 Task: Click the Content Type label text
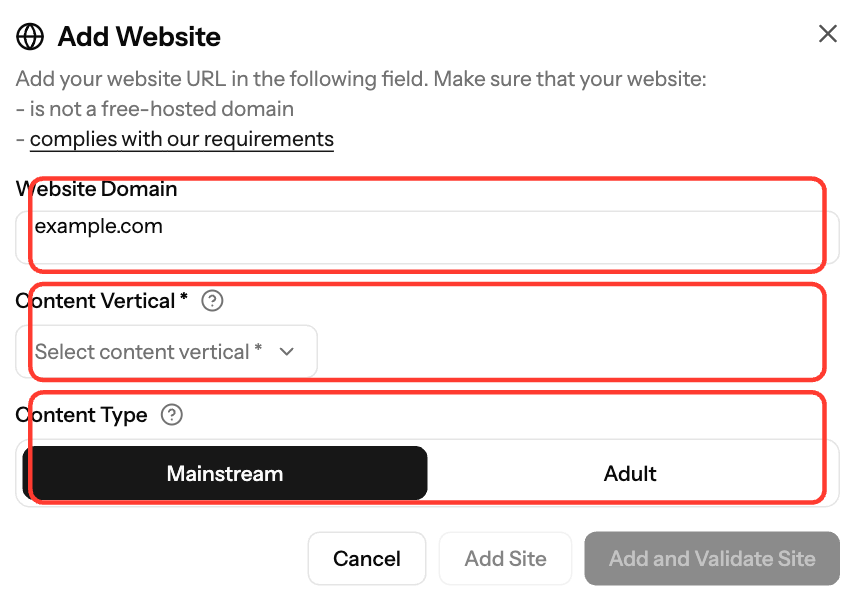point(81,415)
